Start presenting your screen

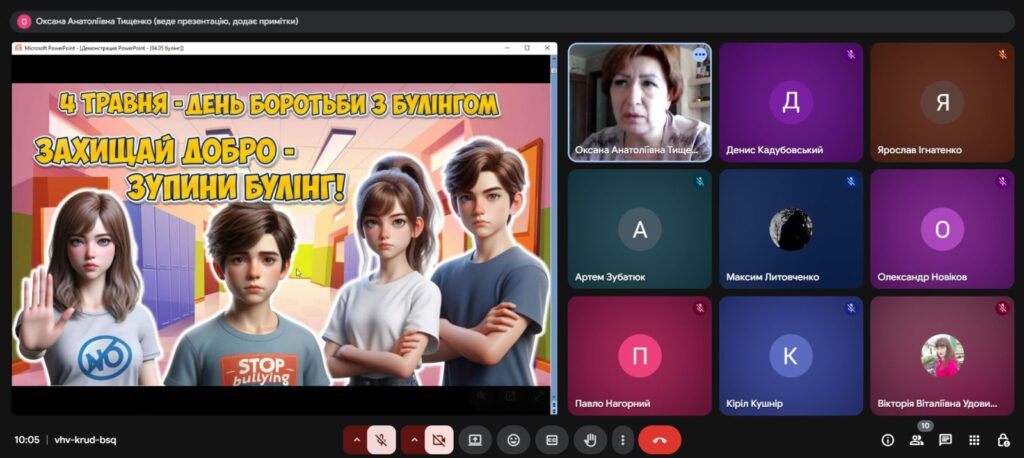pos(475,440)
